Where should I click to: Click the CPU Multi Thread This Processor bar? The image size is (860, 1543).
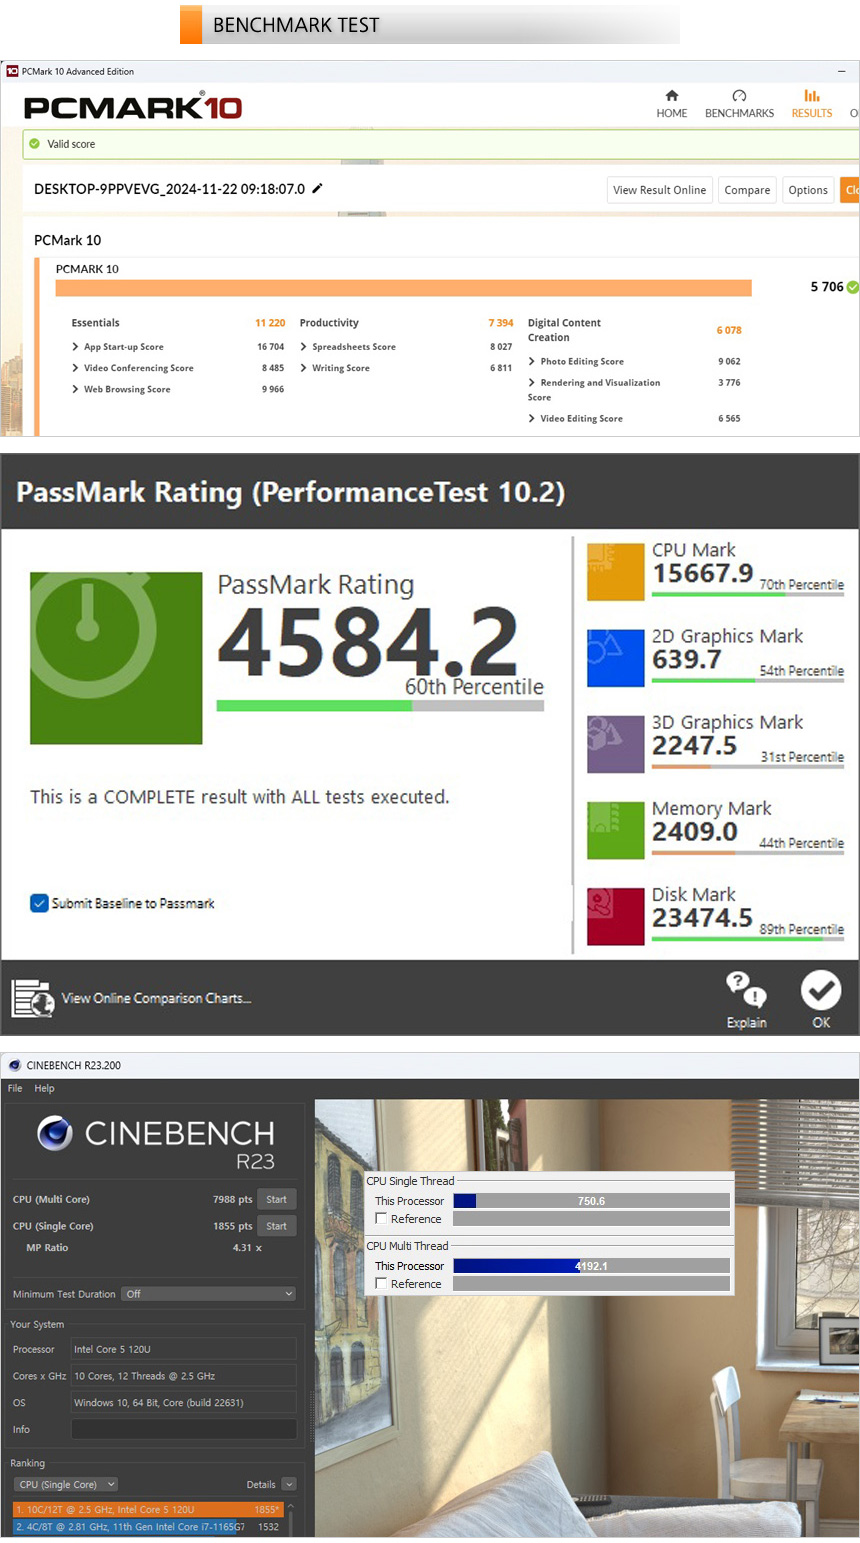[x=591, y=1266]
